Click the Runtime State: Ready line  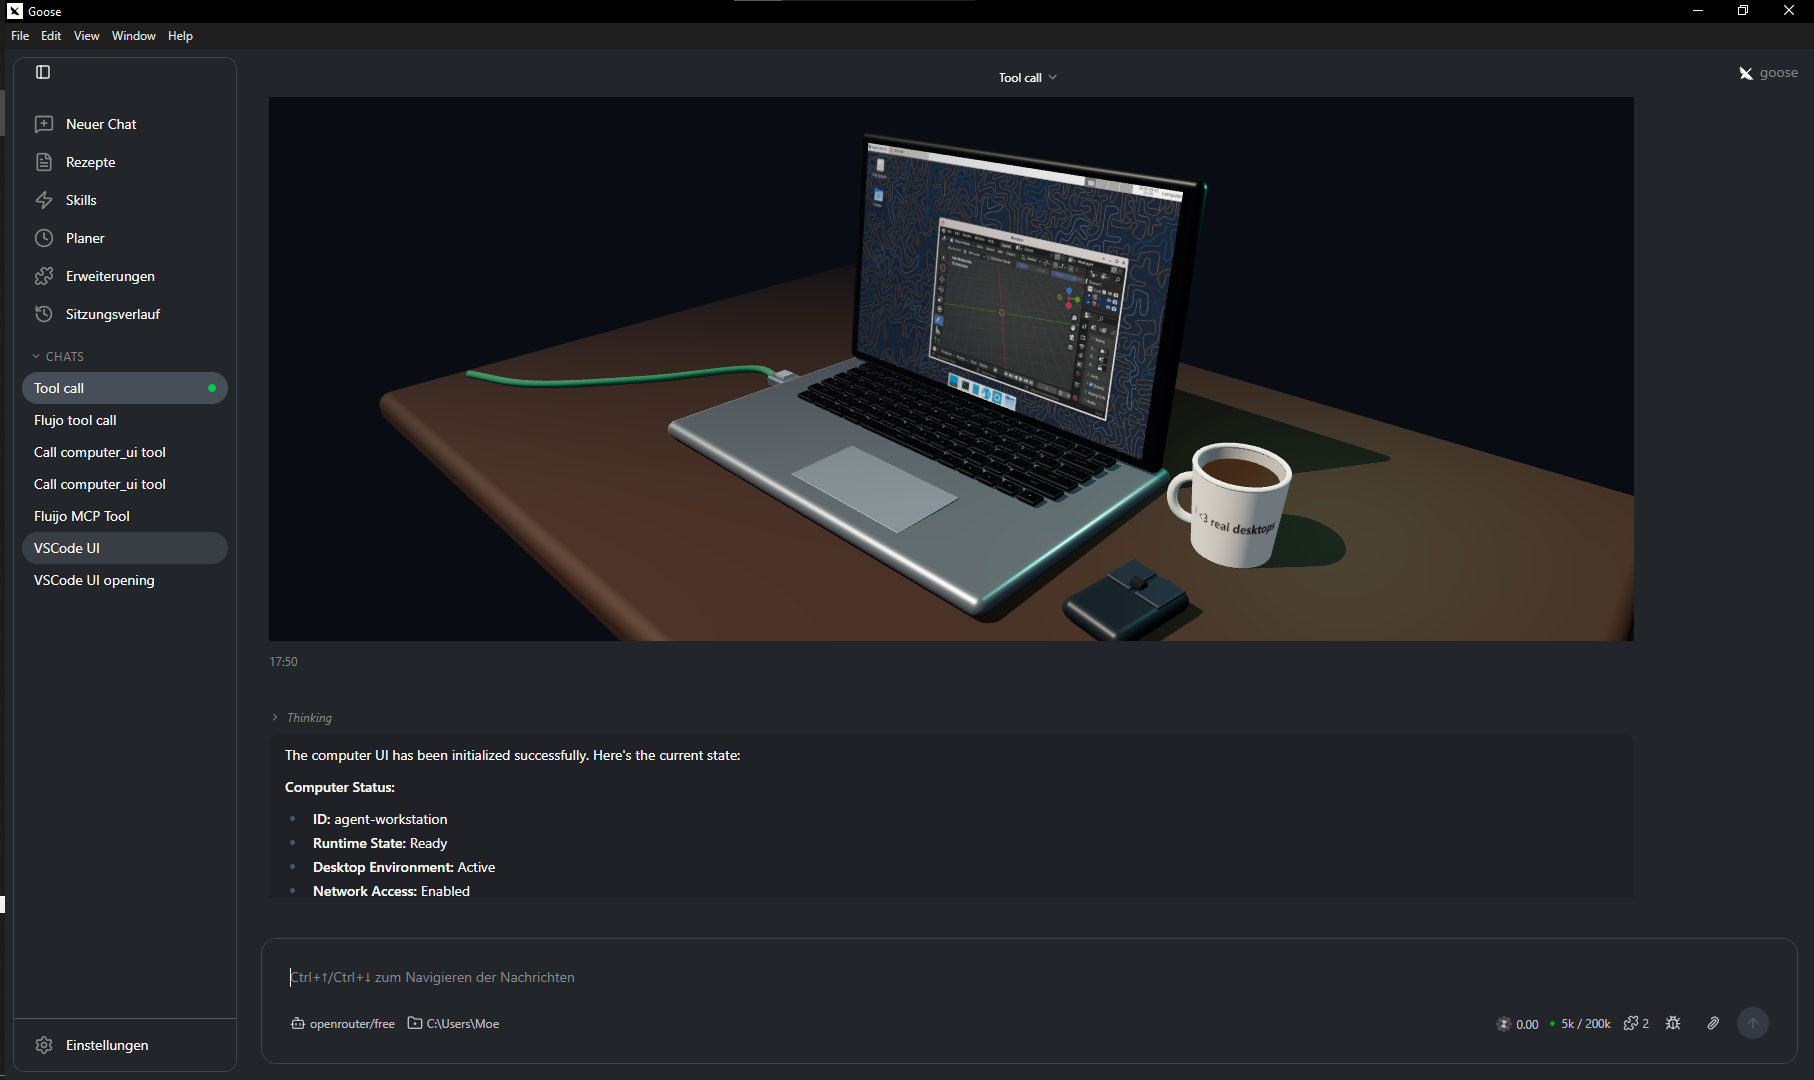[380, 843]
